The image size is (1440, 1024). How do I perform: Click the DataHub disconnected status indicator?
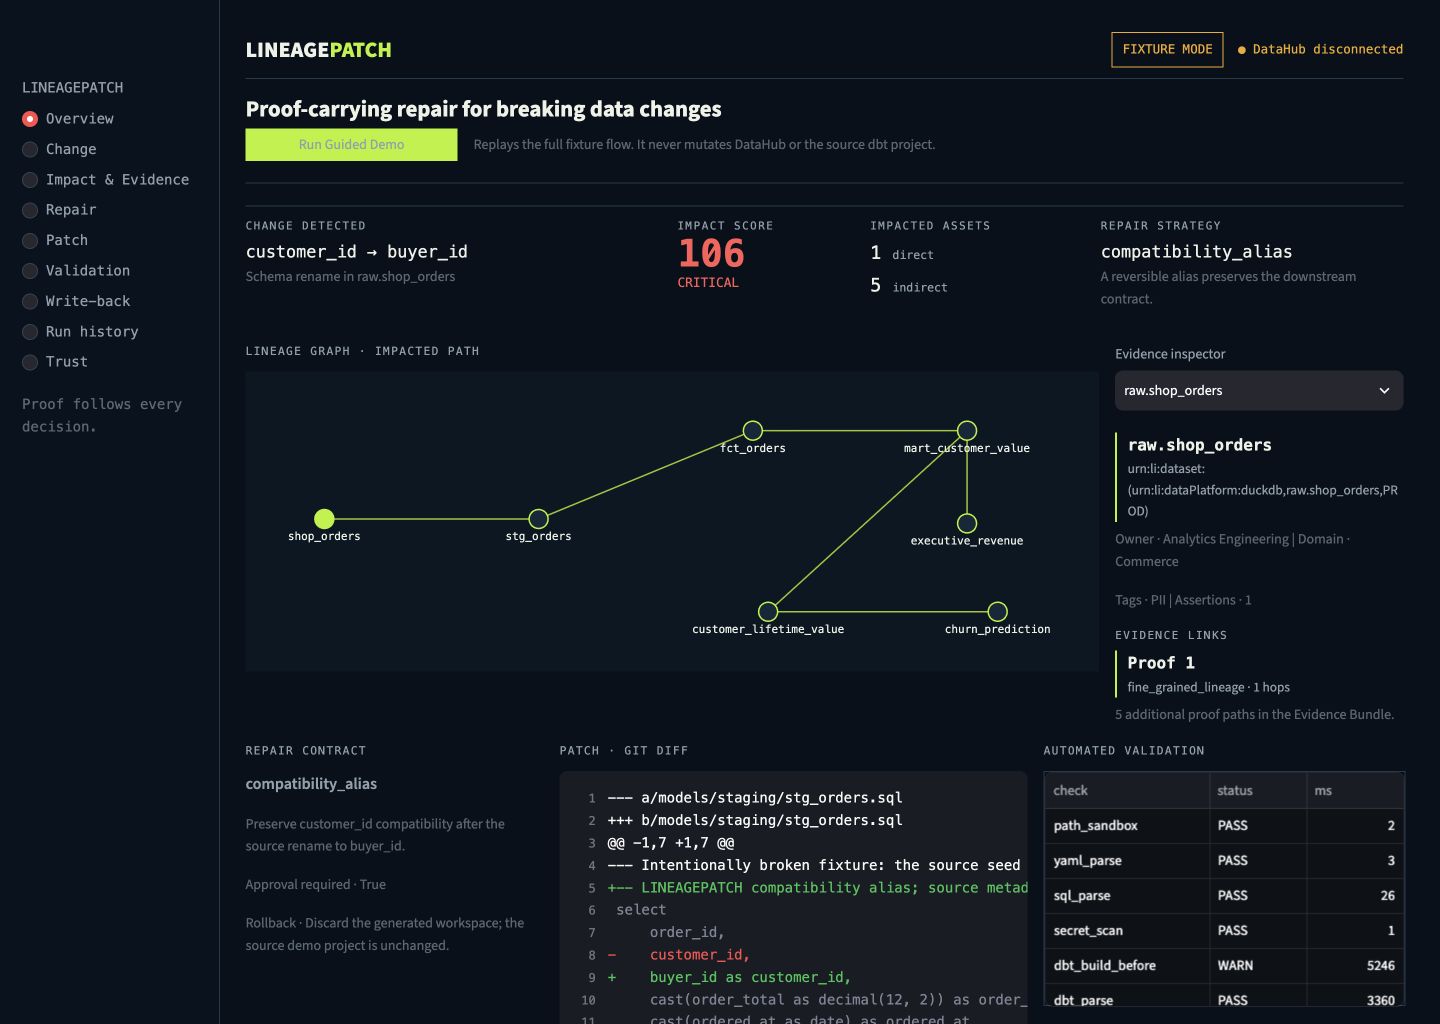point(1320,49)
